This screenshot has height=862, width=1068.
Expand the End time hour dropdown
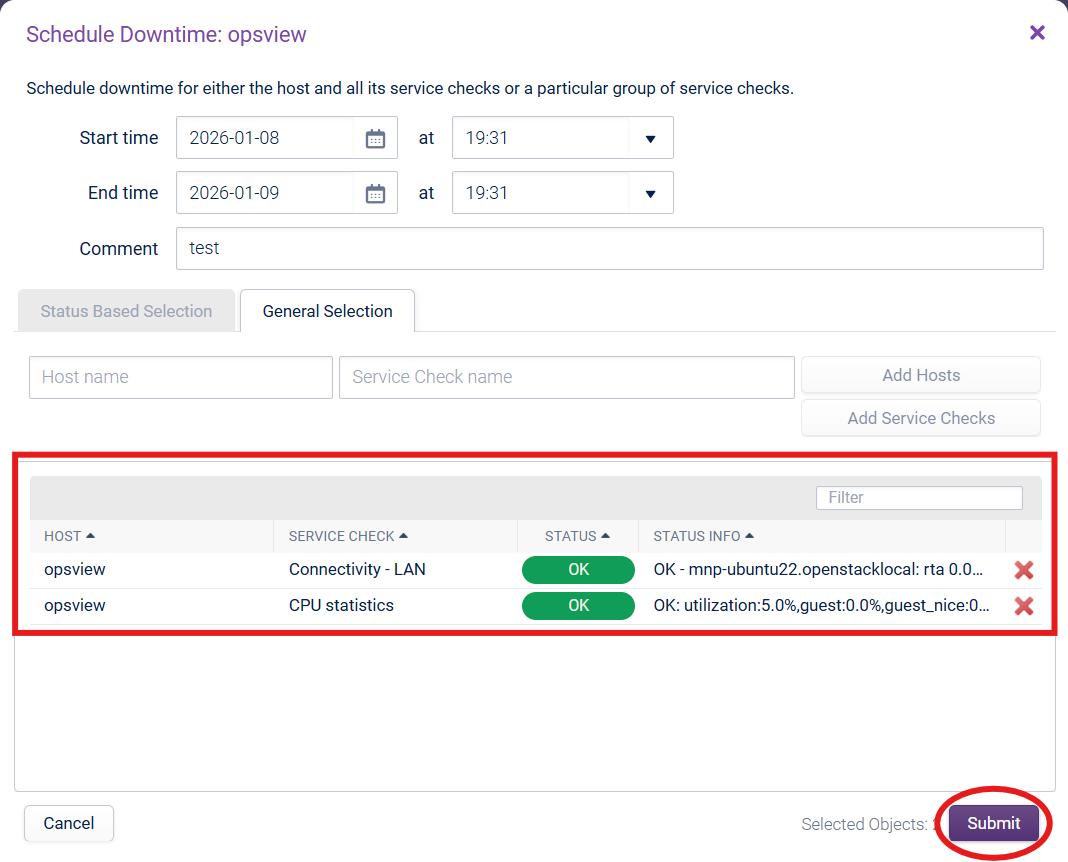pyautogui.click(x=650, y=194)
